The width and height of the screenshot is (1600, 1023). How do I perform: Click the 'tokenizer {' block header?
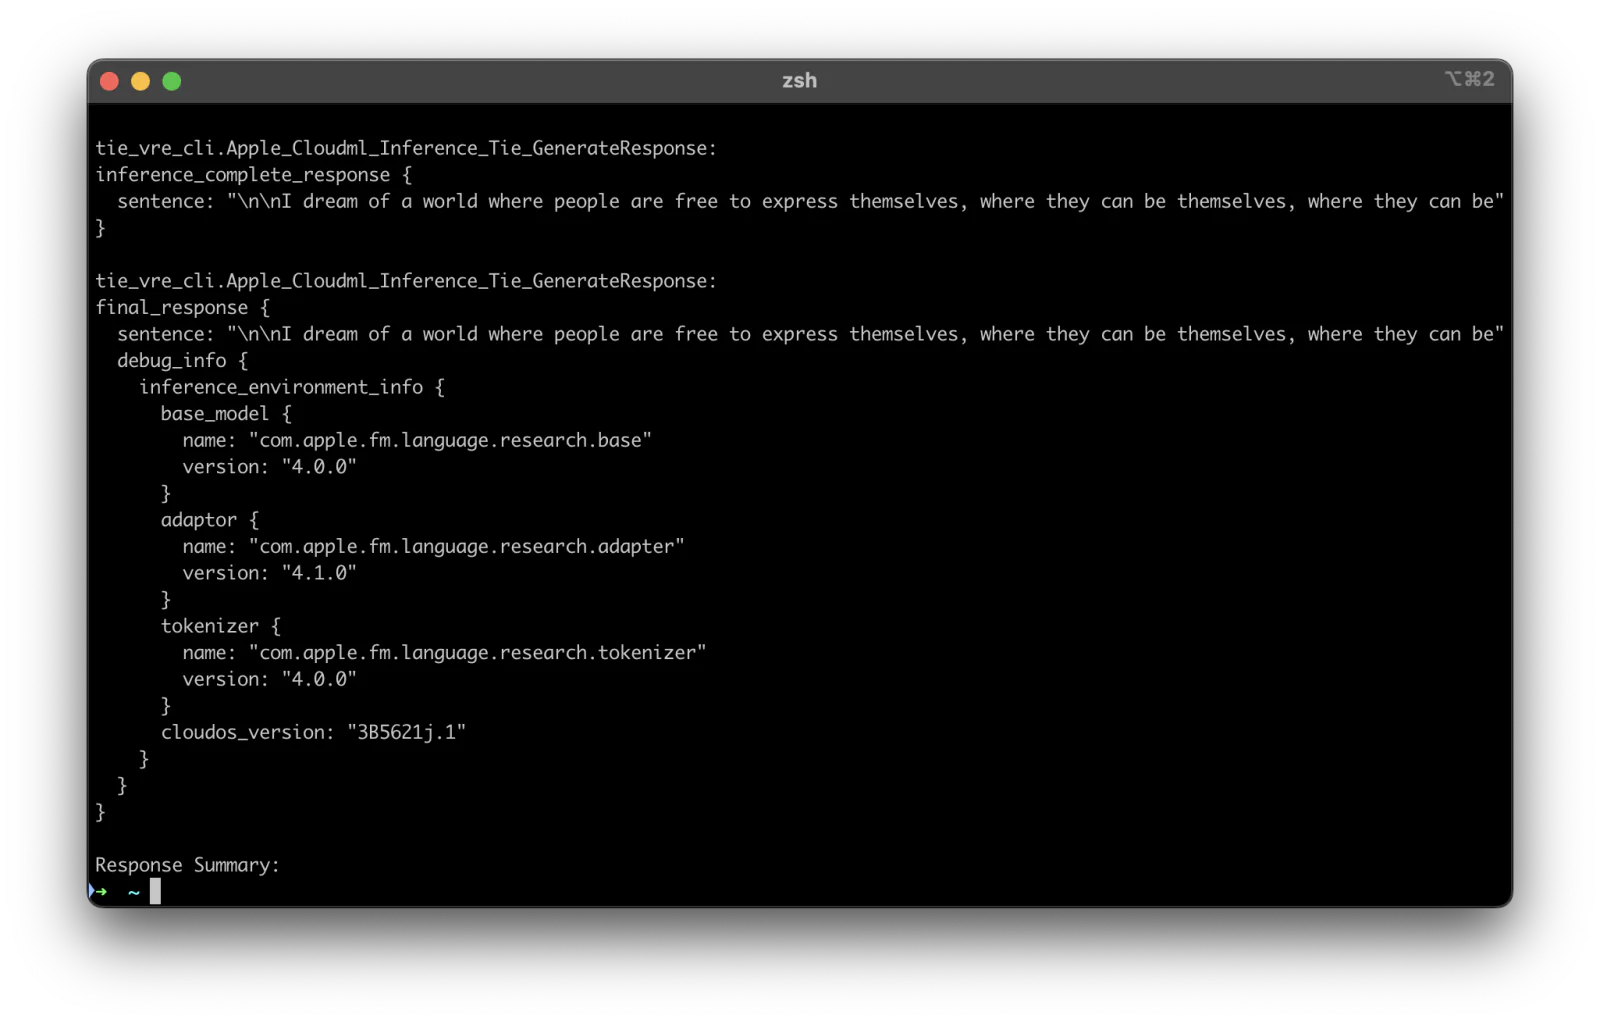tap(221, 626)
